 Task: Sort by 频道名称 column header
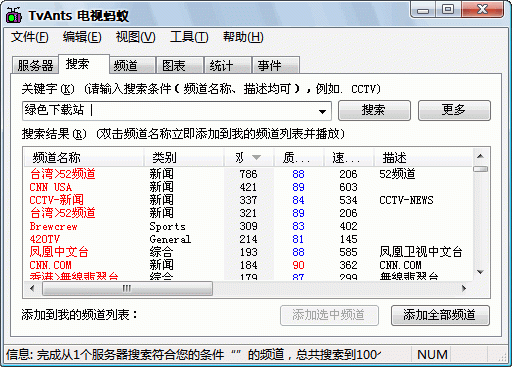click(84, 157)
